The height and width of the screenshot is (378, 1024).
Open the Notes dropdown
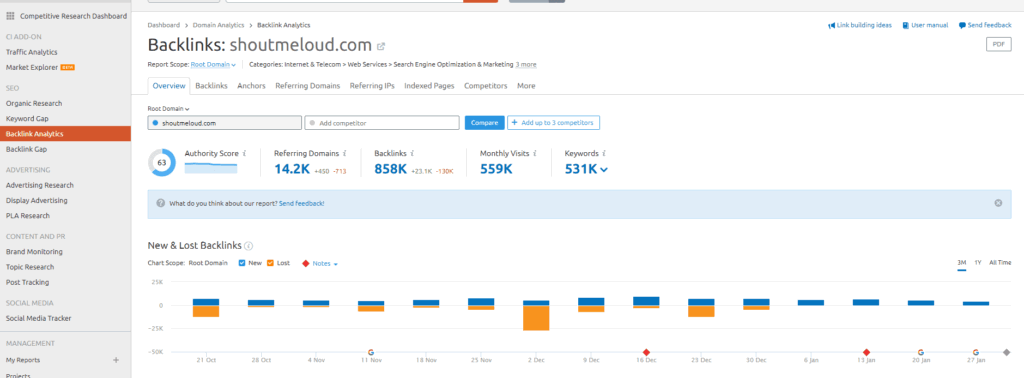click(325, 264)
